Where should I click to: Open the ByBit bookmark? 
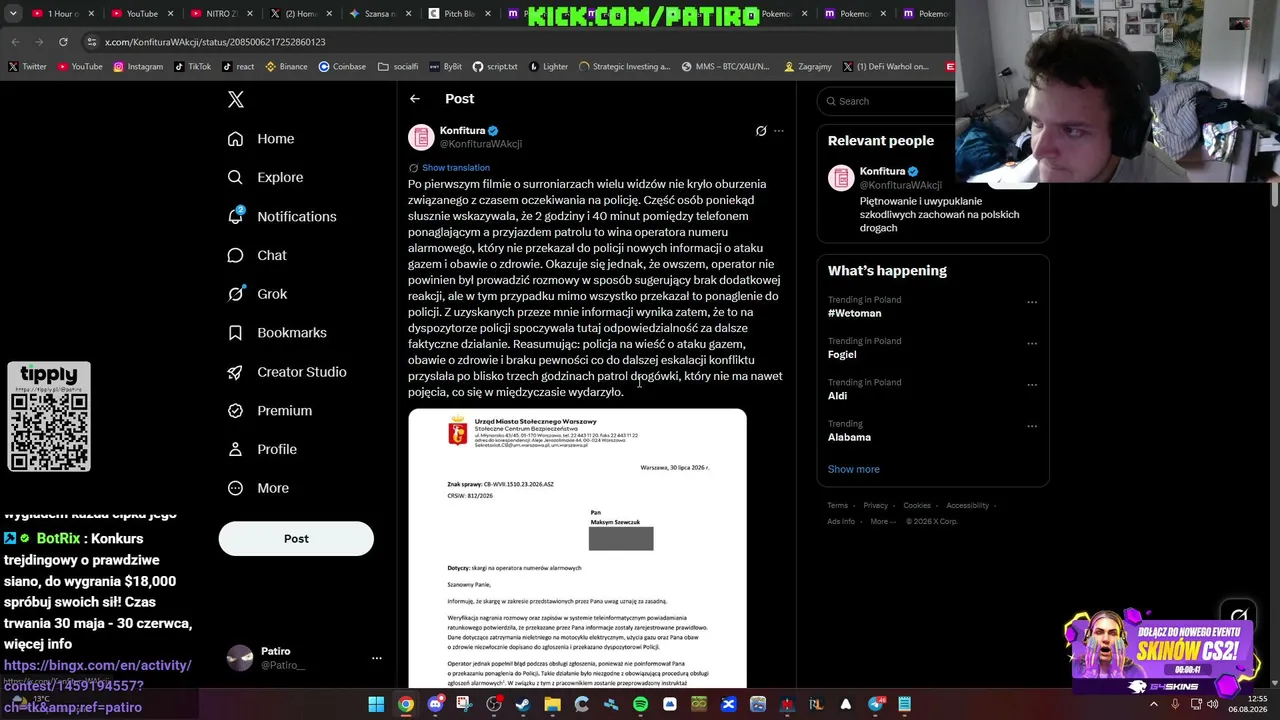(446, 67)
